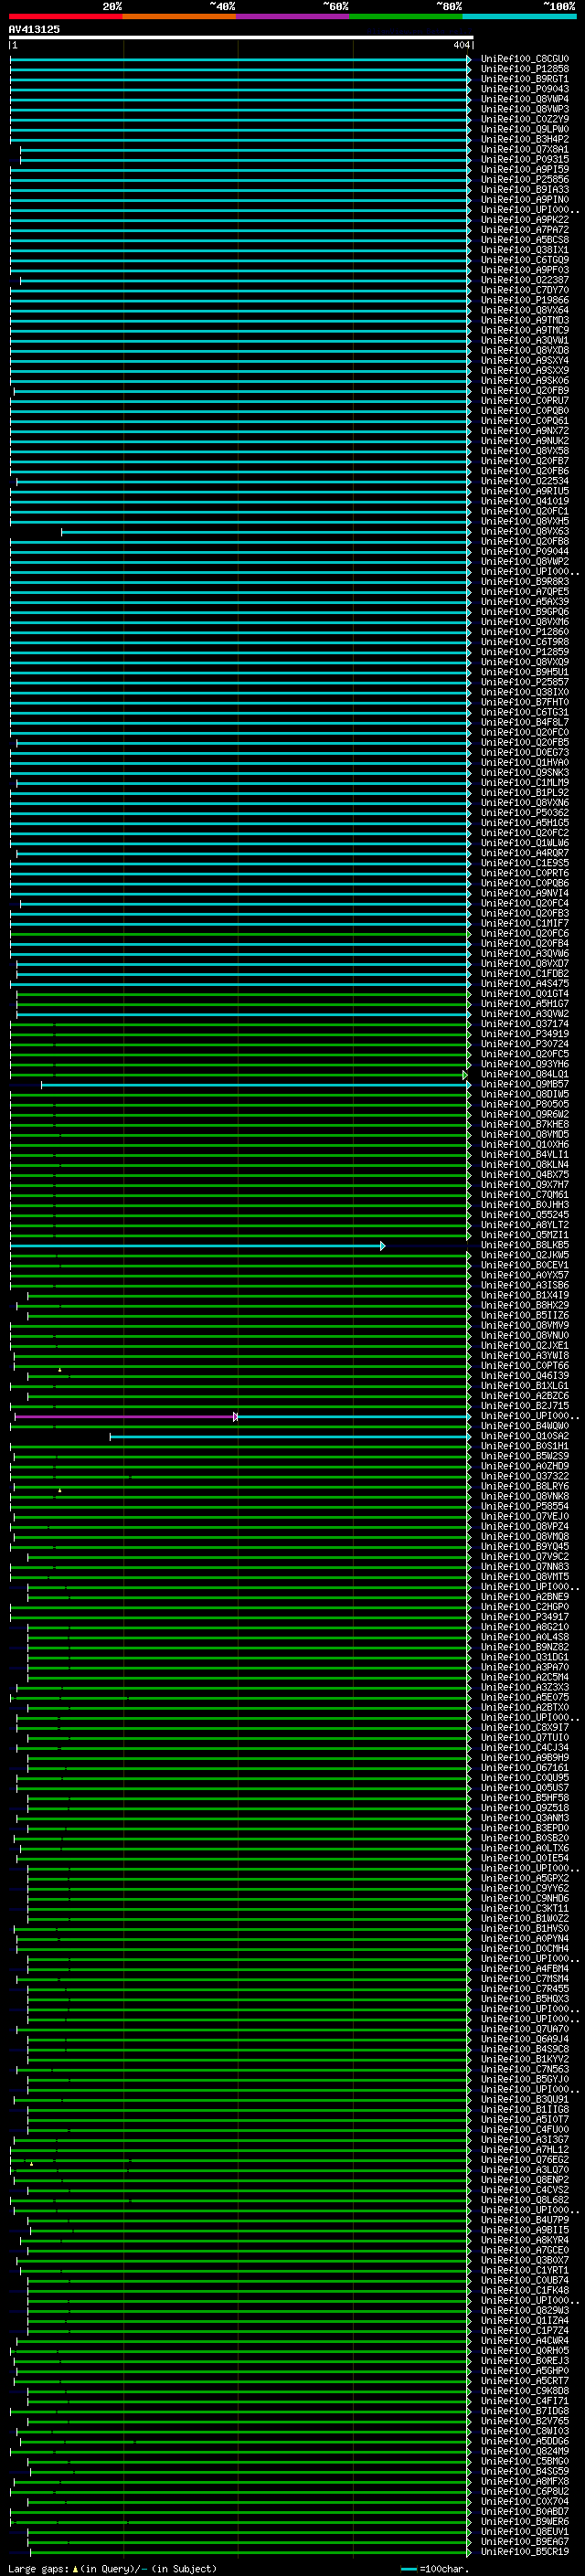Select hit UniRef100_Q9LPW0
Screen dimensions: 585x2576
524,129
